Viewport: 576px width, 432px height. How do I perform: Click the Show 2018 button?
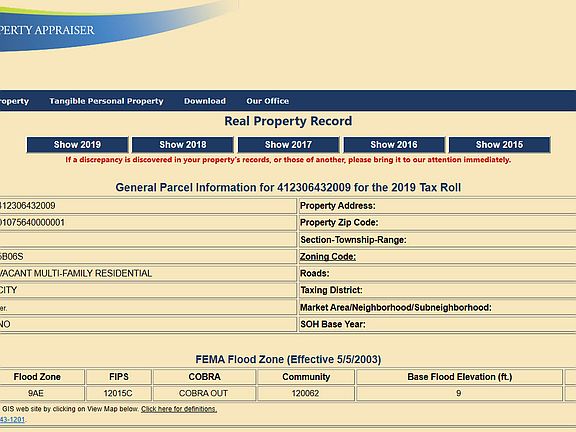pyautogui.click(x=183, y=145)
